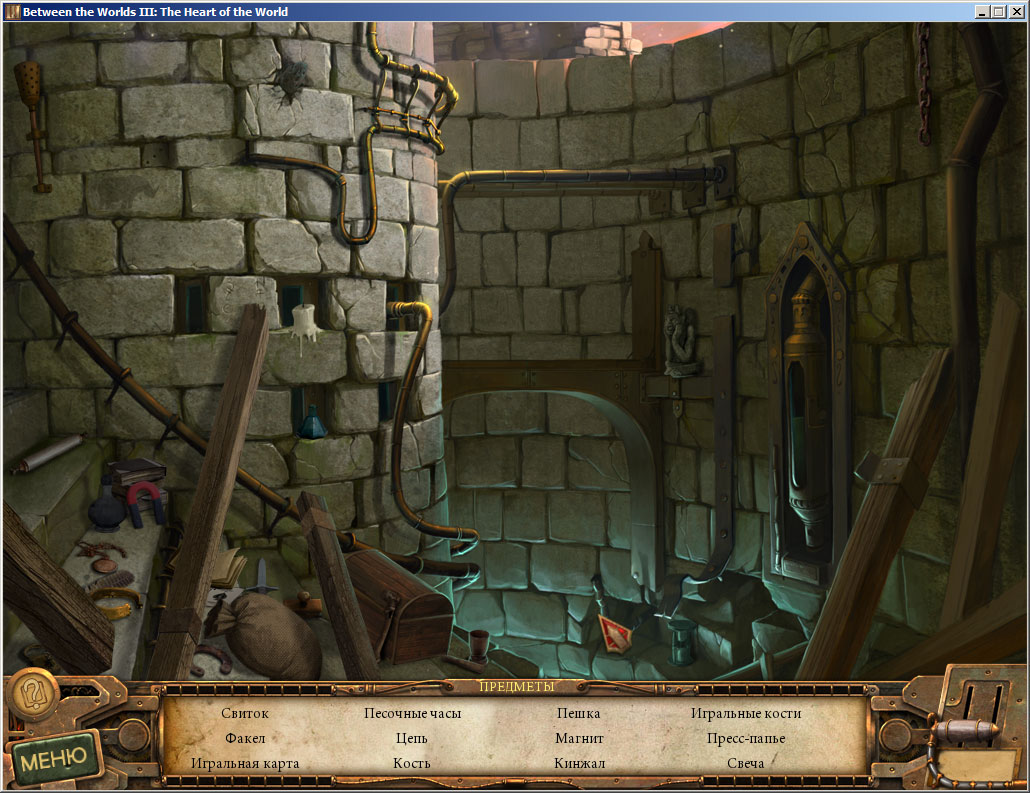Pick up the red horseshoe magnet

pos(144,501)
